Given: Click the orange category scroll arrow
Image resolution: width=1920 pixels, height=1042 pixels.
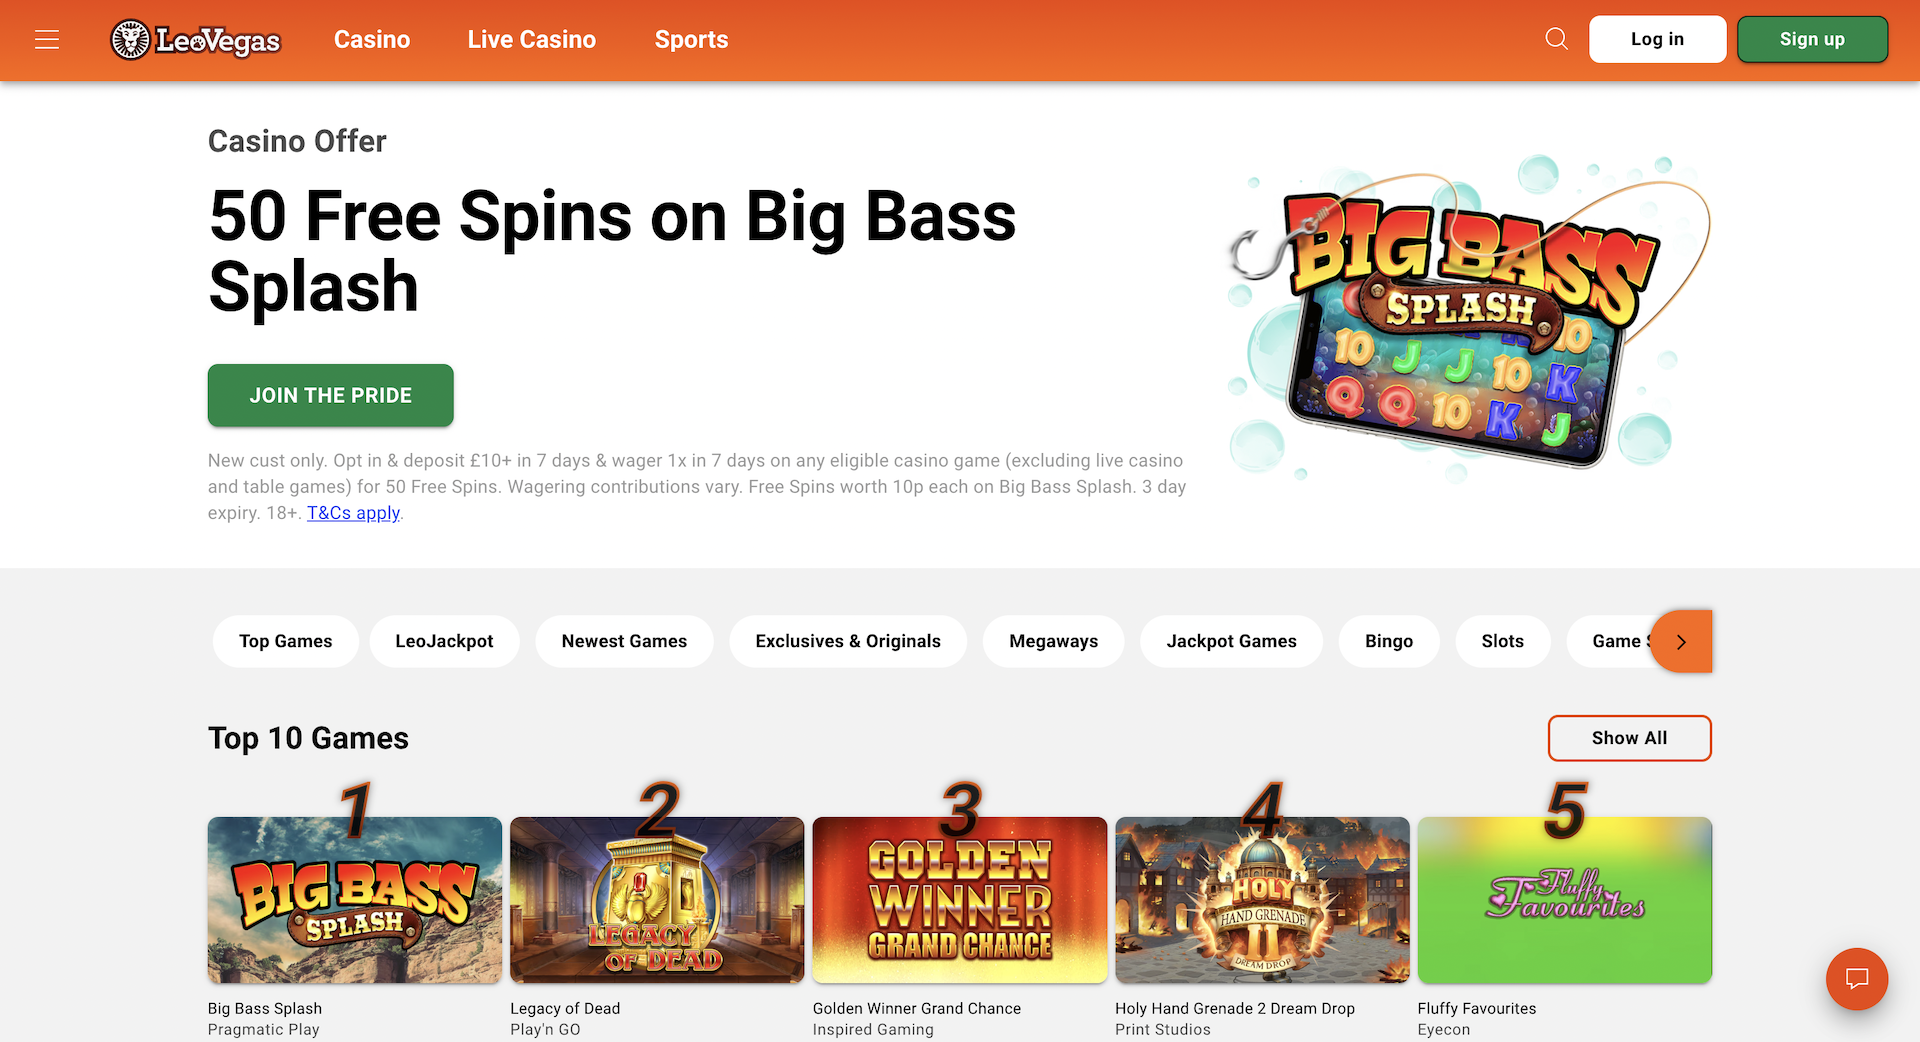Looking at the screenshot, I should [1682, 641].
